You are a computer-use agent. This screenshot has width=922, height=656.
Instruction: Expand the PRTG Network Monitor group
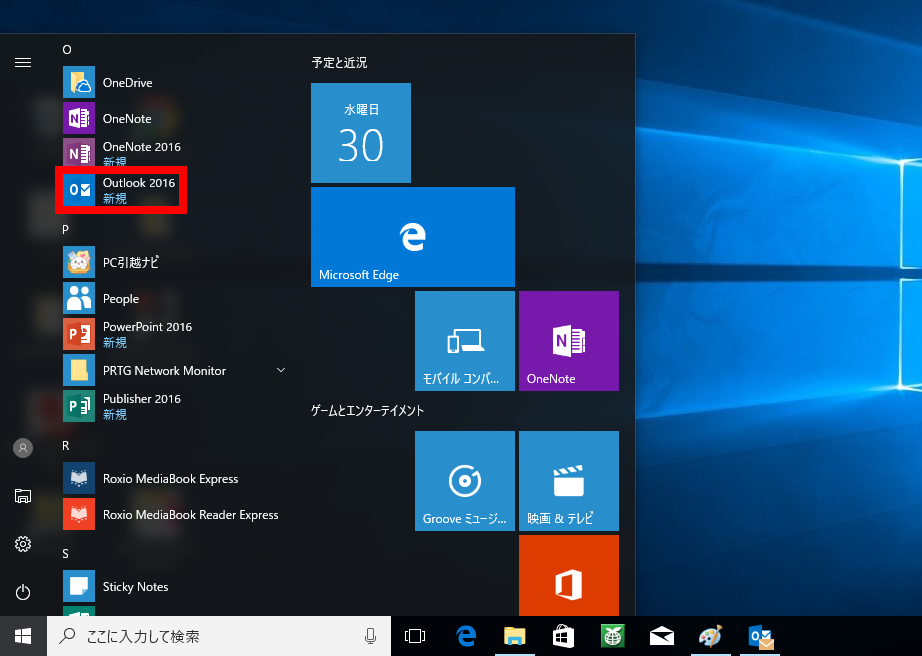(x=281, y=370)
